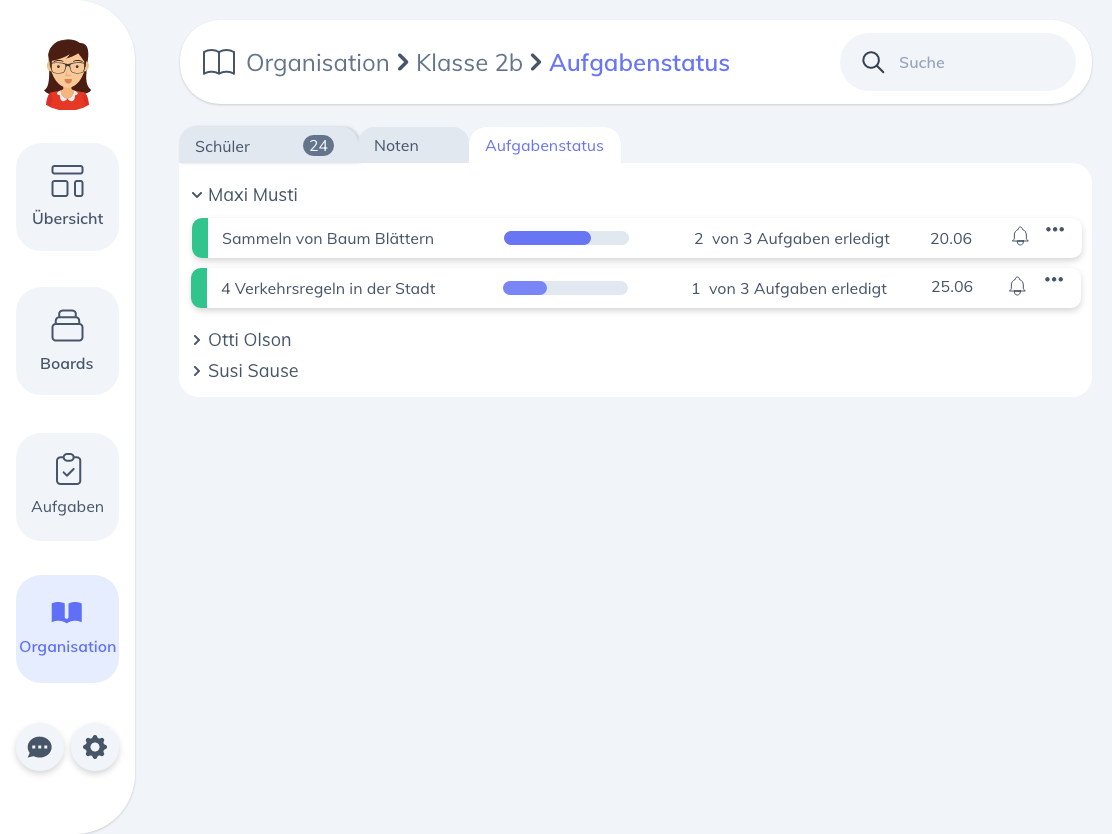The image size is (1112, 834).
Task: Open more options for Sammeln von Baum Blättern
Action: point(1055,229)
